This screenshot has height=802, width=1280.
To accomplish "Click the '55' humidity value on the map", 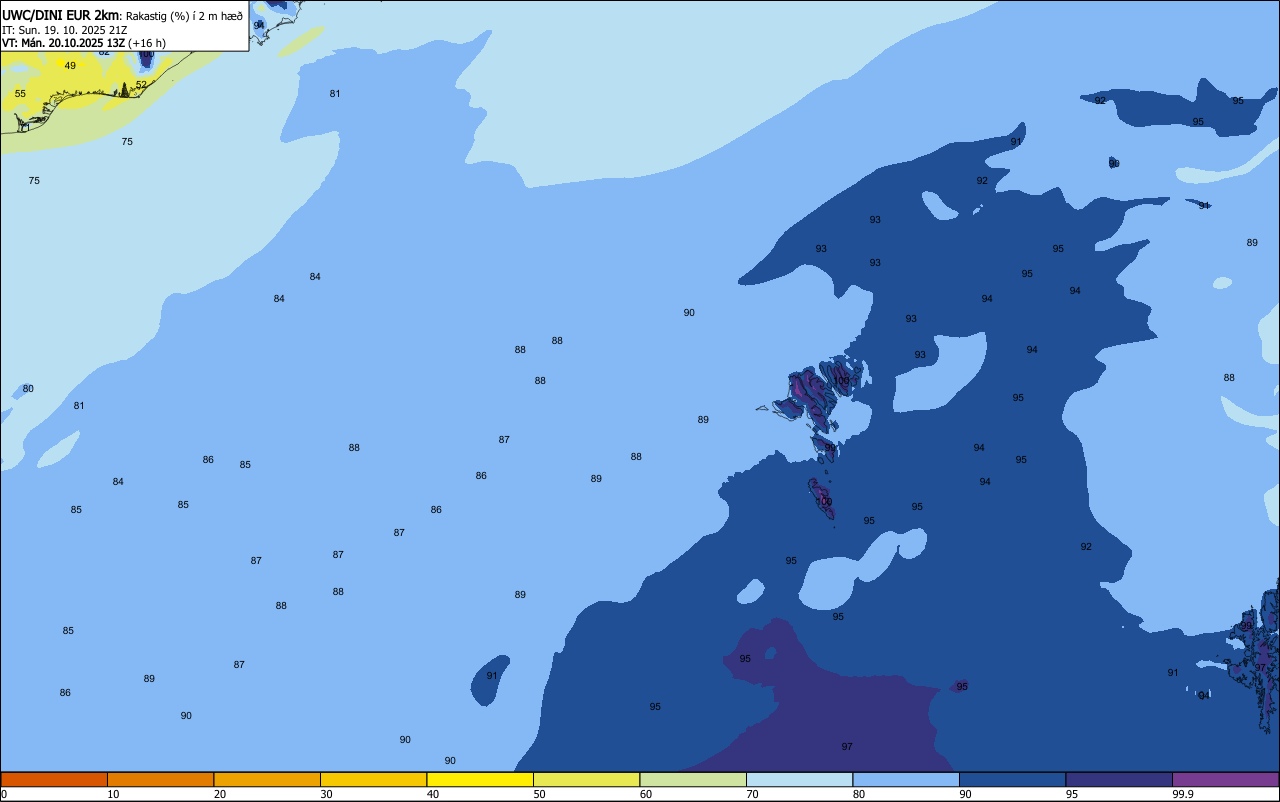I will coord(20,94).
